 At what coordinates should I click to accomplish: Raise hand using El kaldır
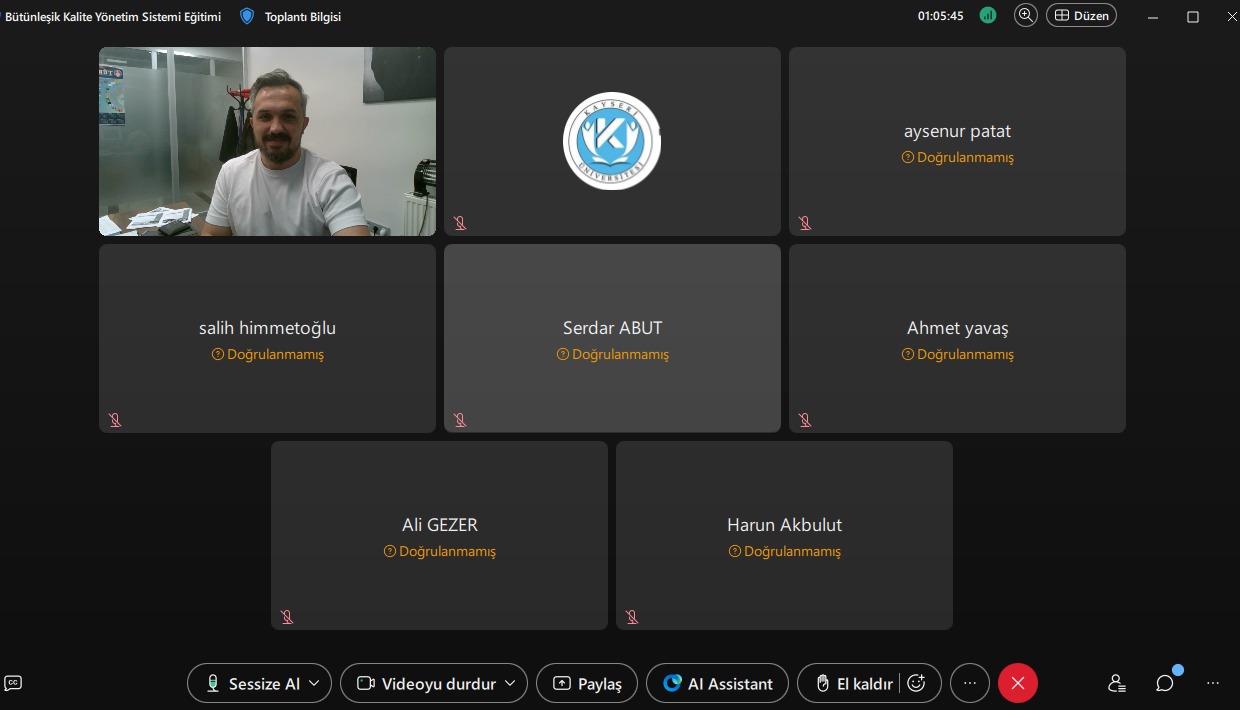pos(853,684)
